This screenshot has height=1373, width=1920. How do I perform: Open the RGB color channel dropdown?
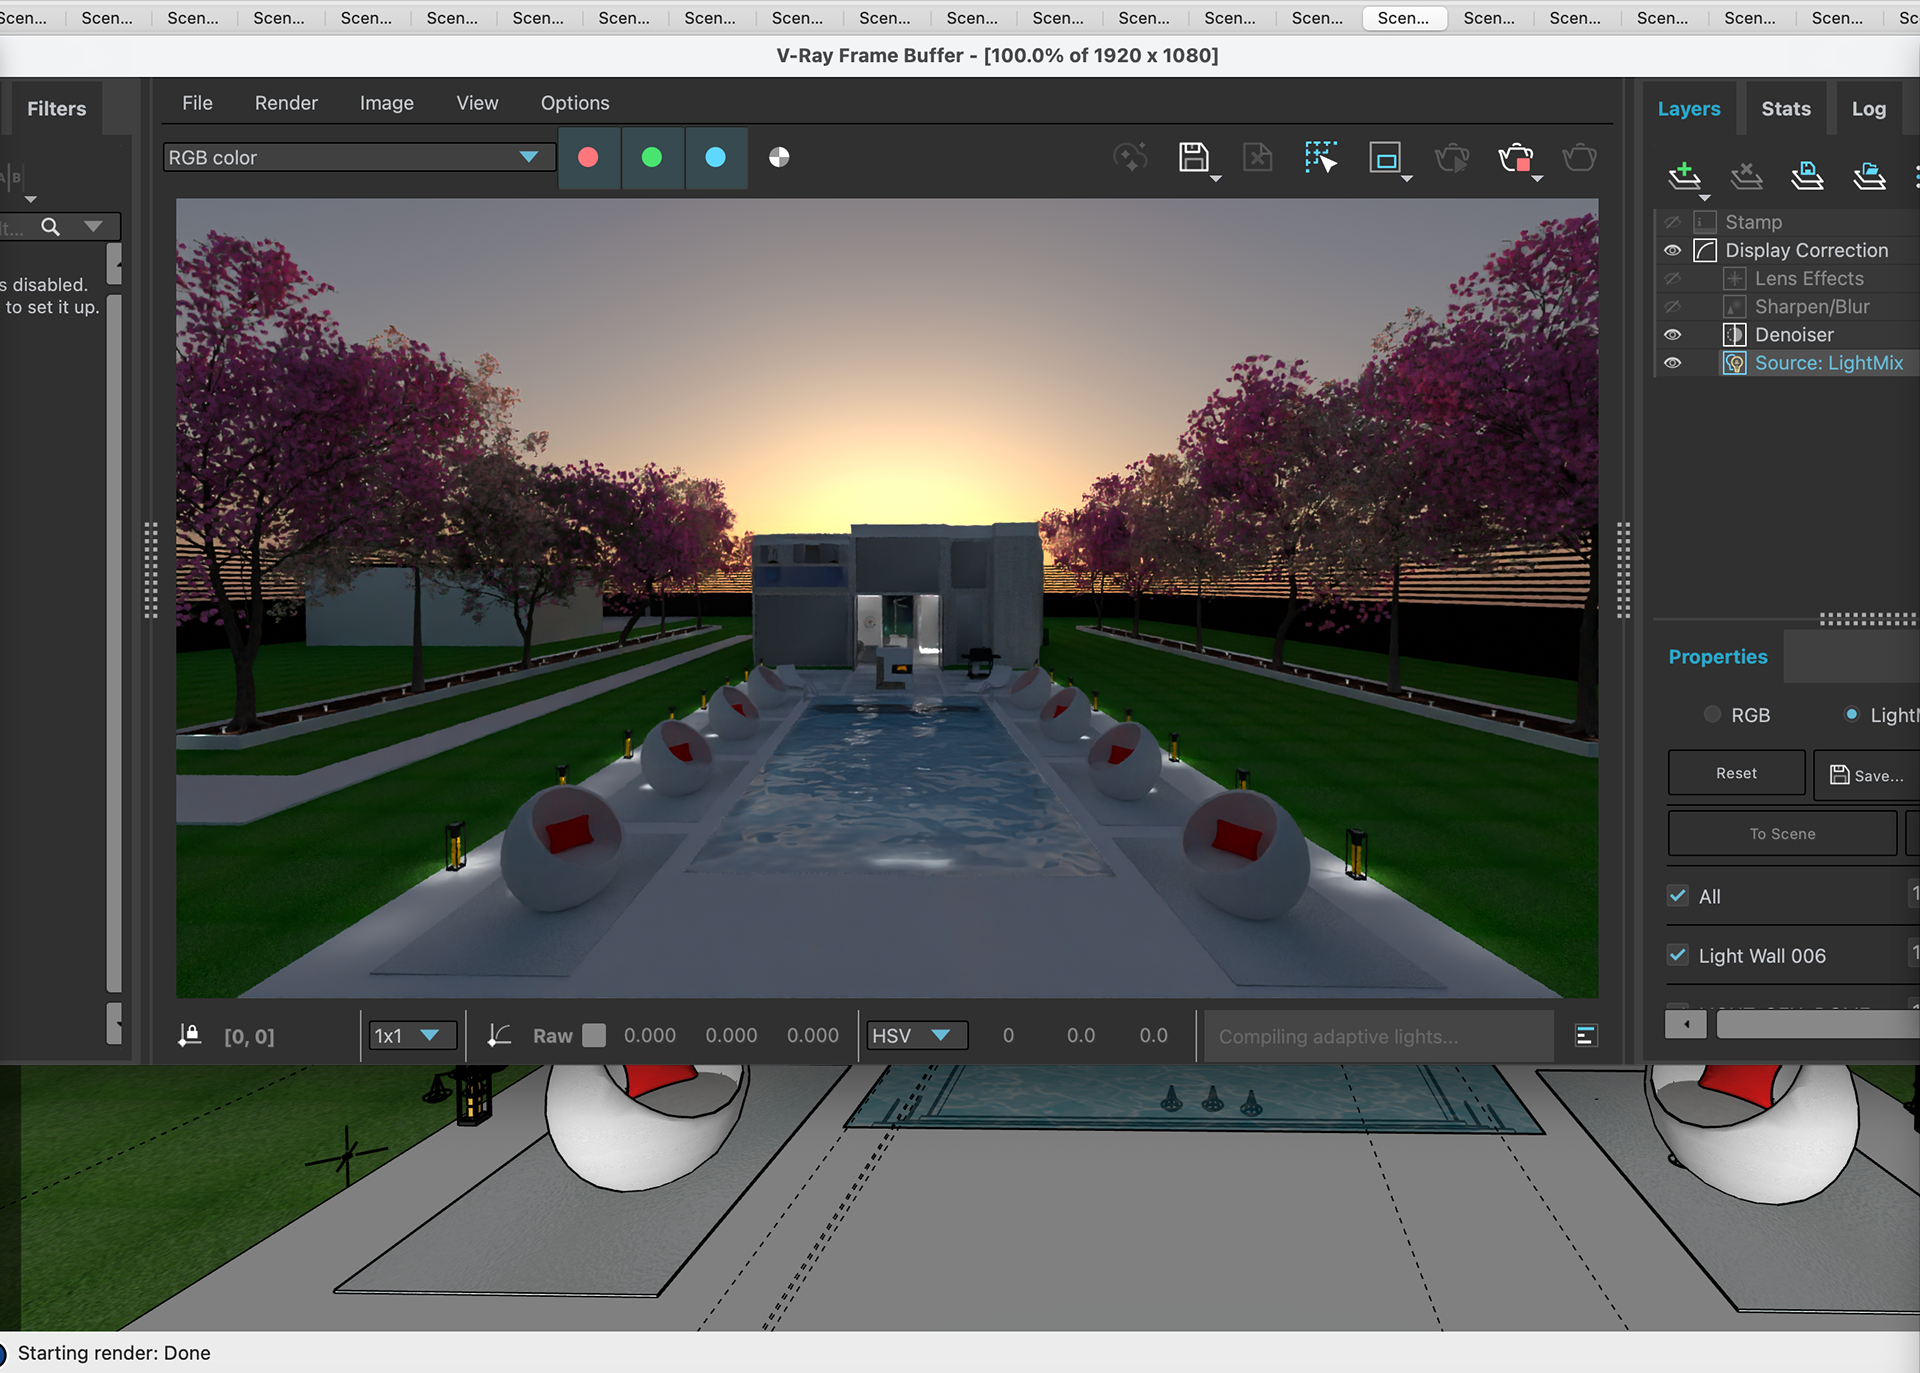click(528, 157)
